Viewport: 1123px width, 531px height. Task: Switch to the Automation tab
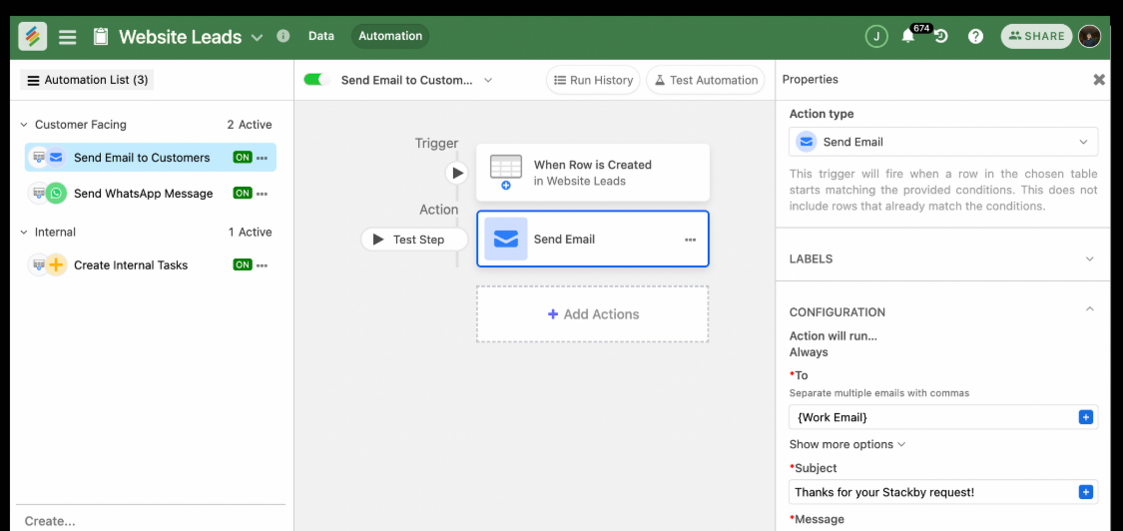pos(390,36)
